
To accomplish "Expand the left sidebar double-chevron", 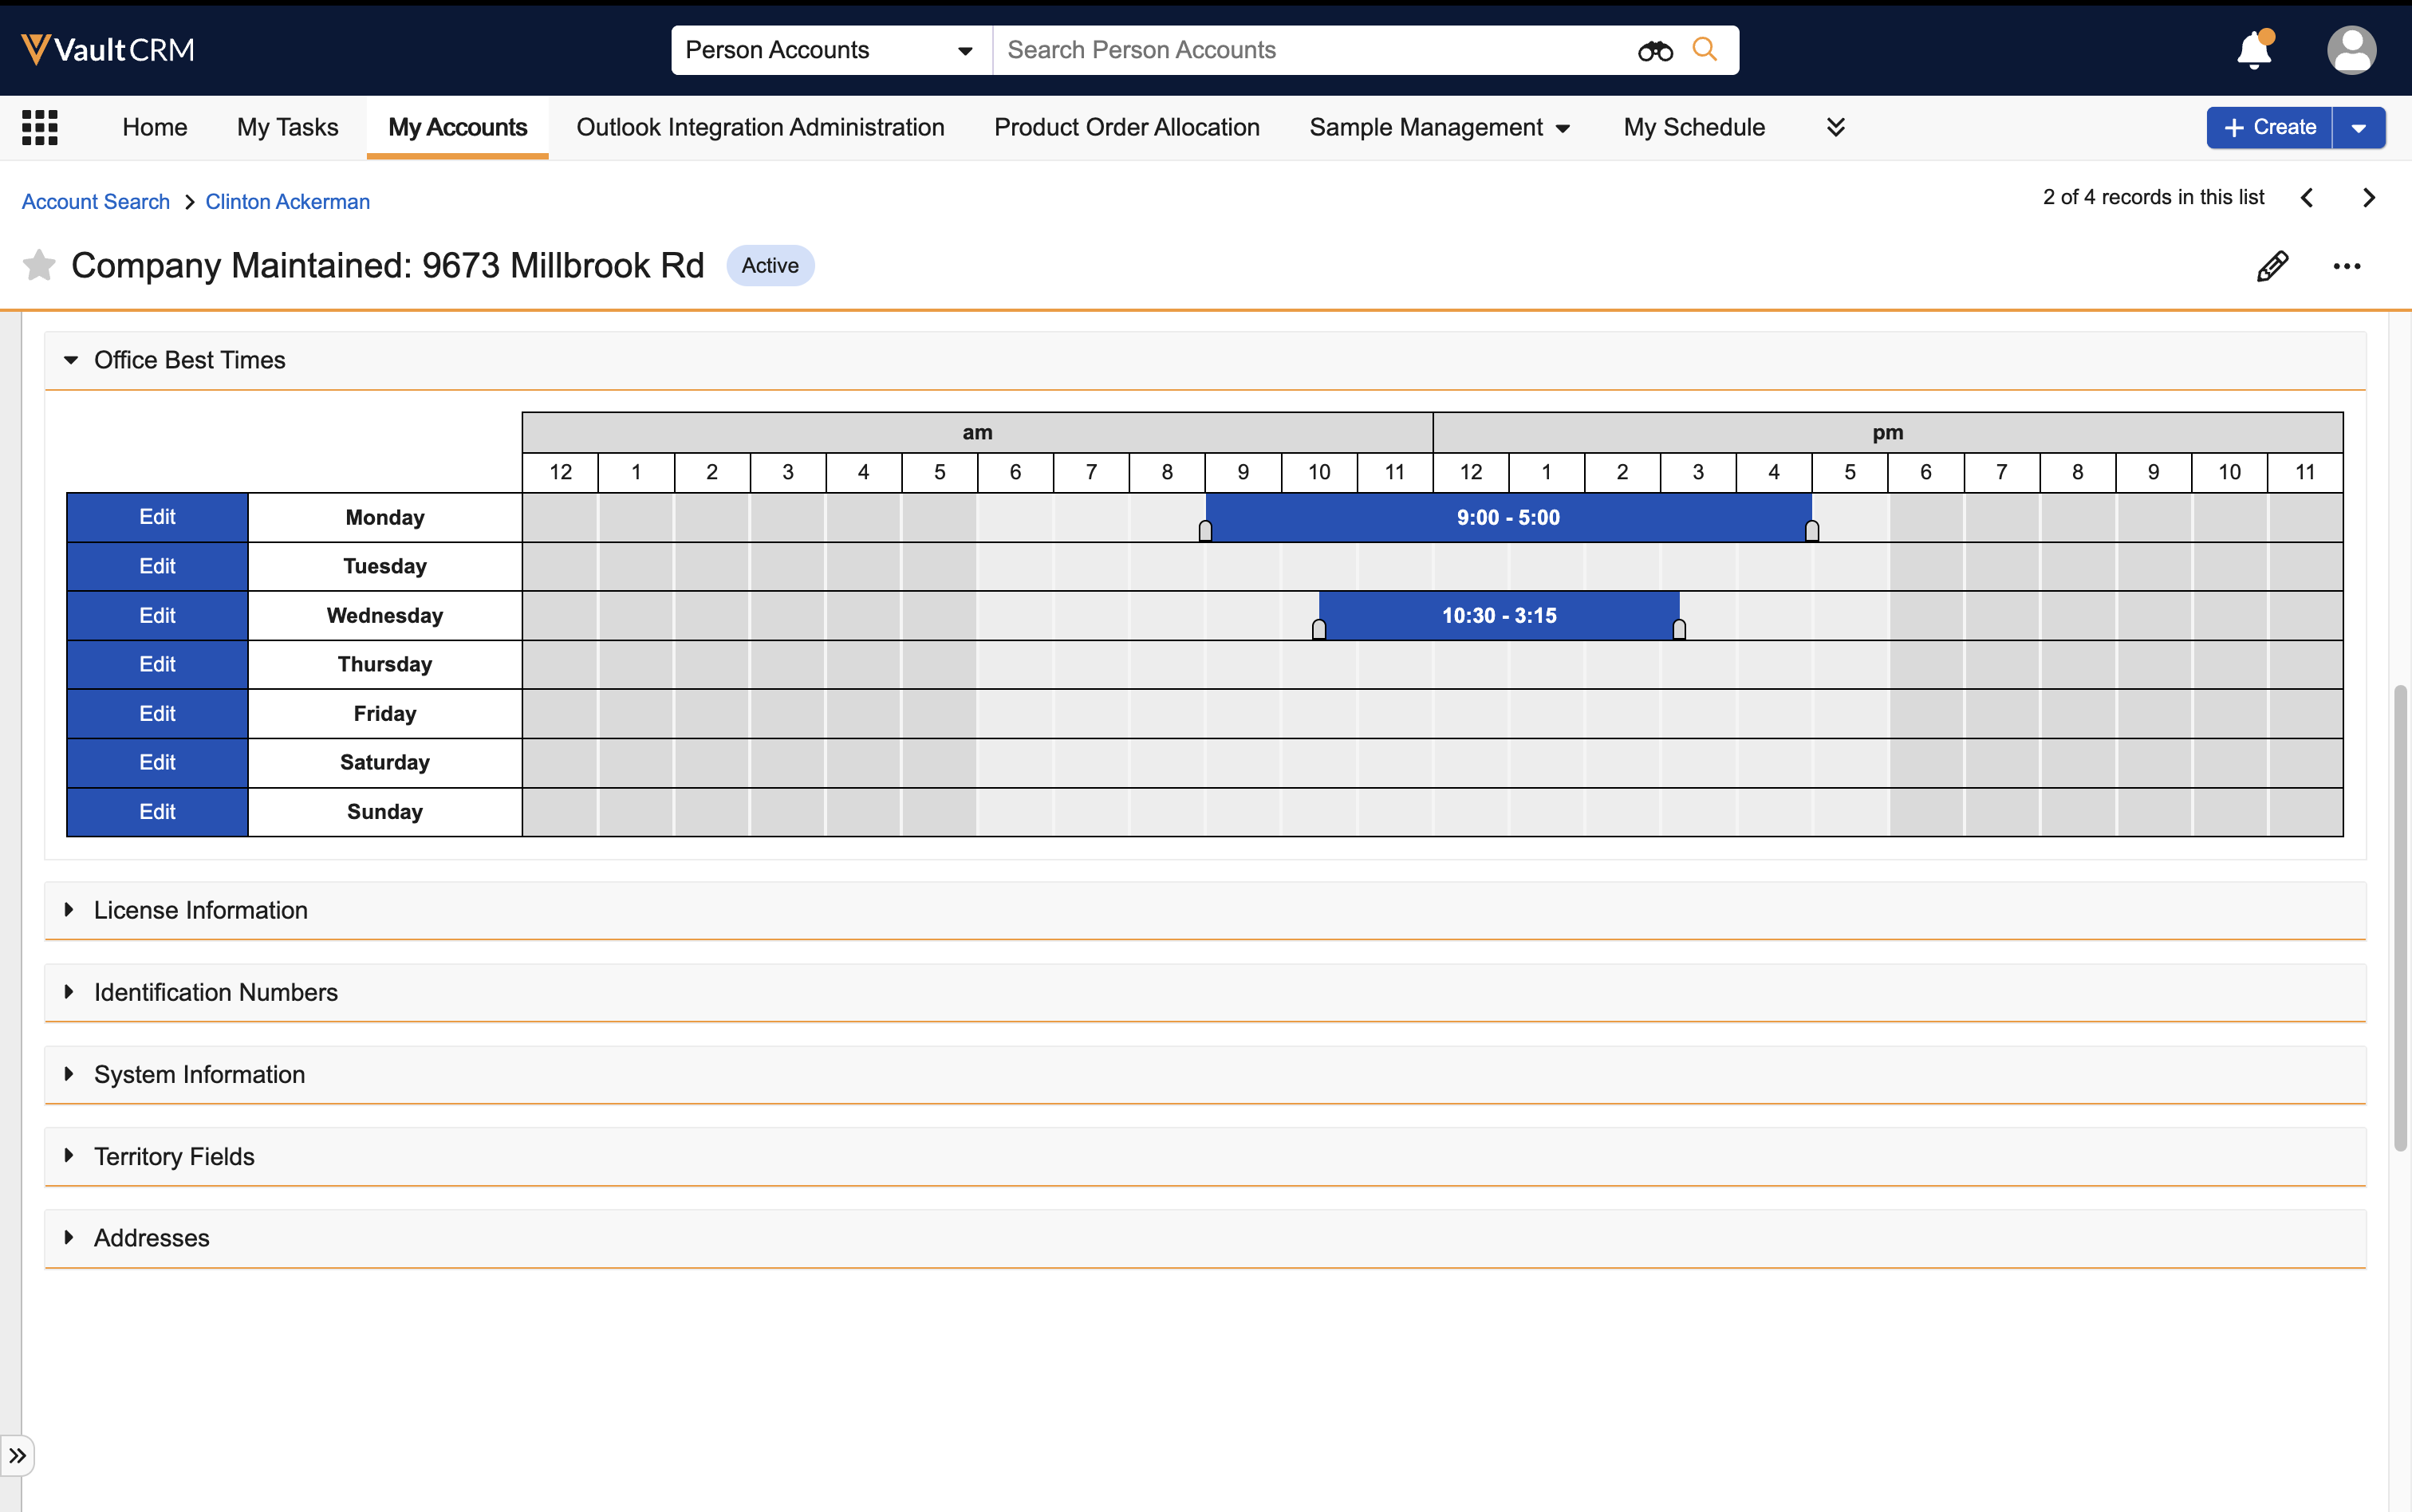I will point(18,1455).
